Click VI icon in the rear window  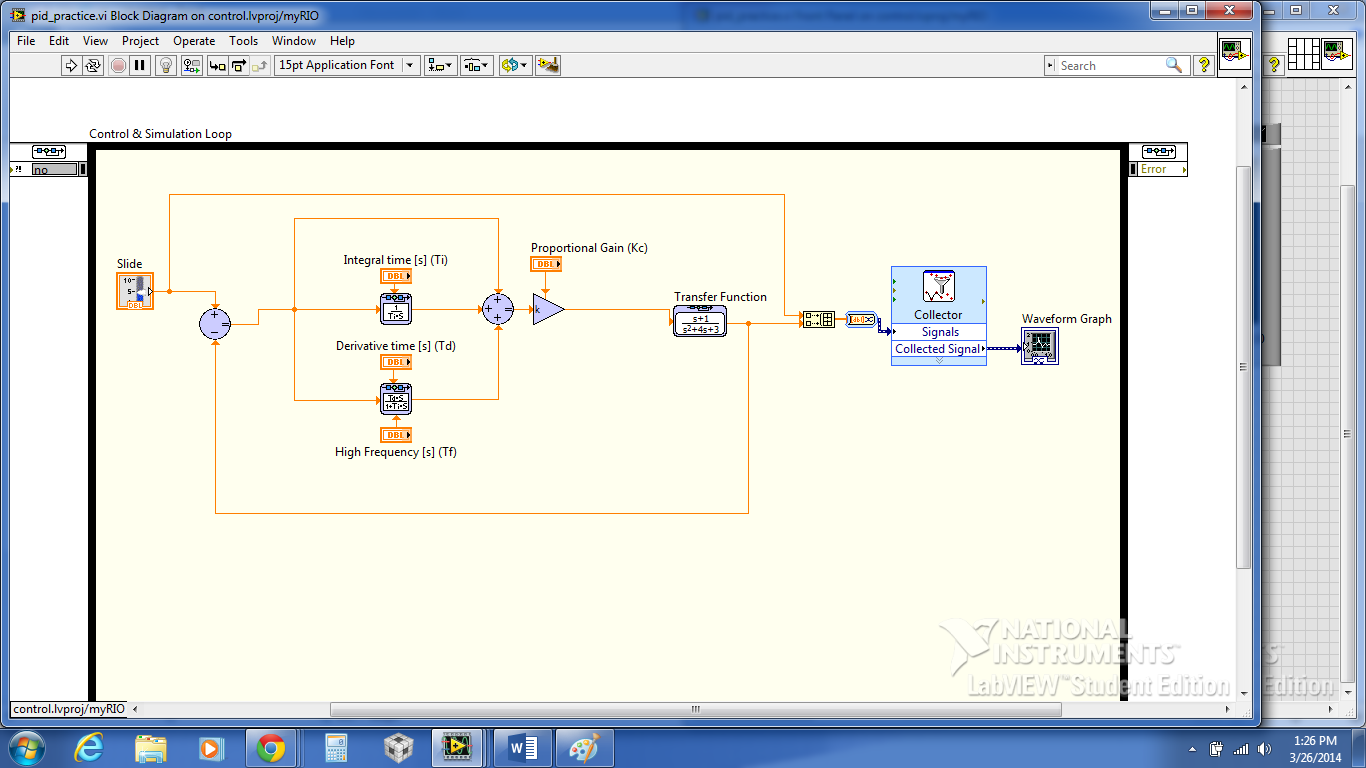1335,53
